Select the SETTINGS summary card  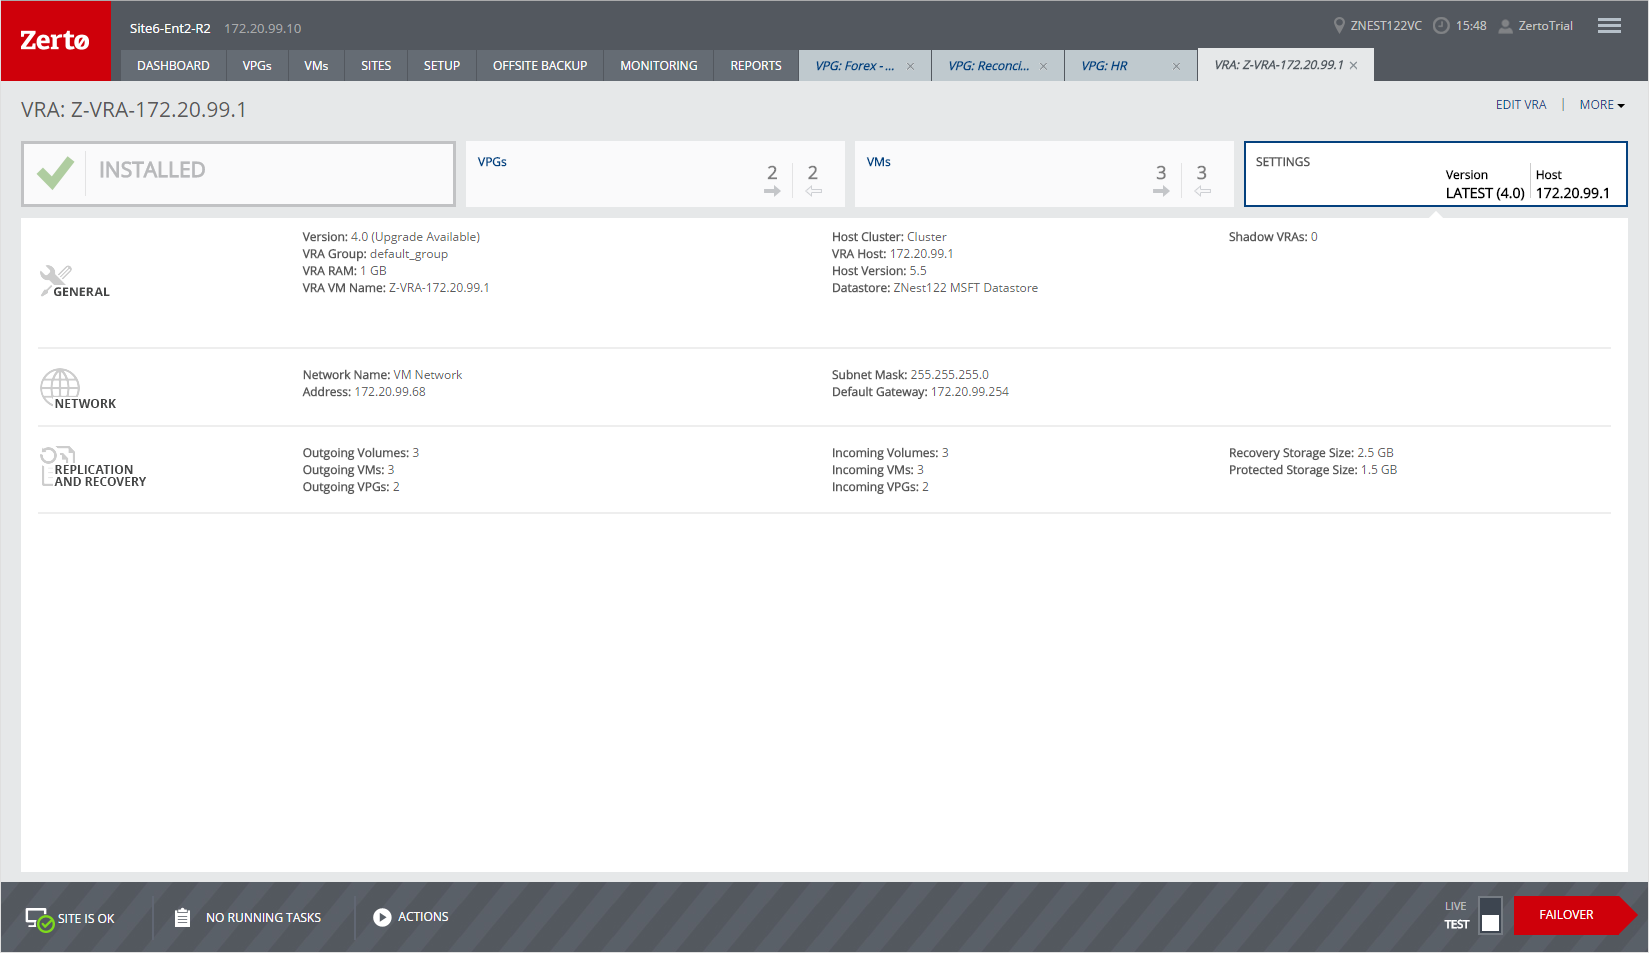tap(1436, 174)
